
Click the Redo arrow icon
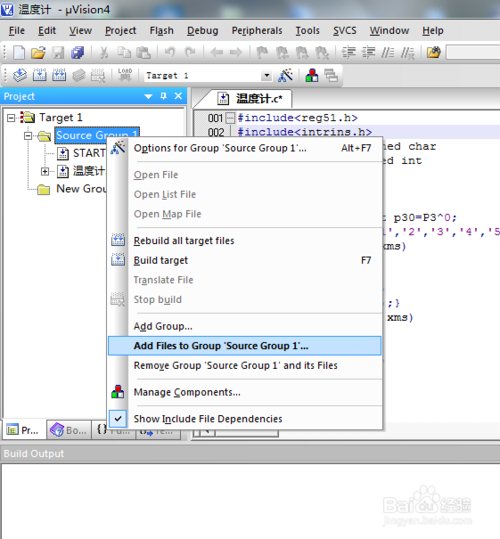coord(190,53)
